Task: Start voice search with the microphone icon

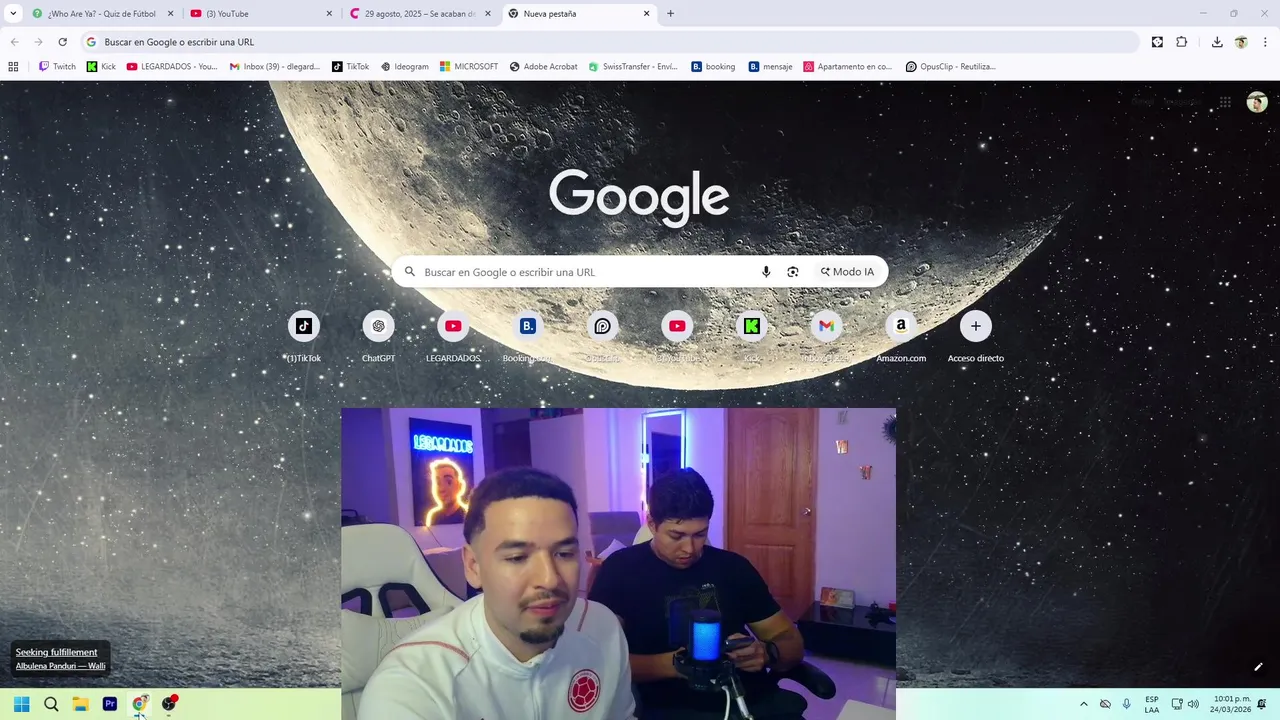Action: [766, 272]
